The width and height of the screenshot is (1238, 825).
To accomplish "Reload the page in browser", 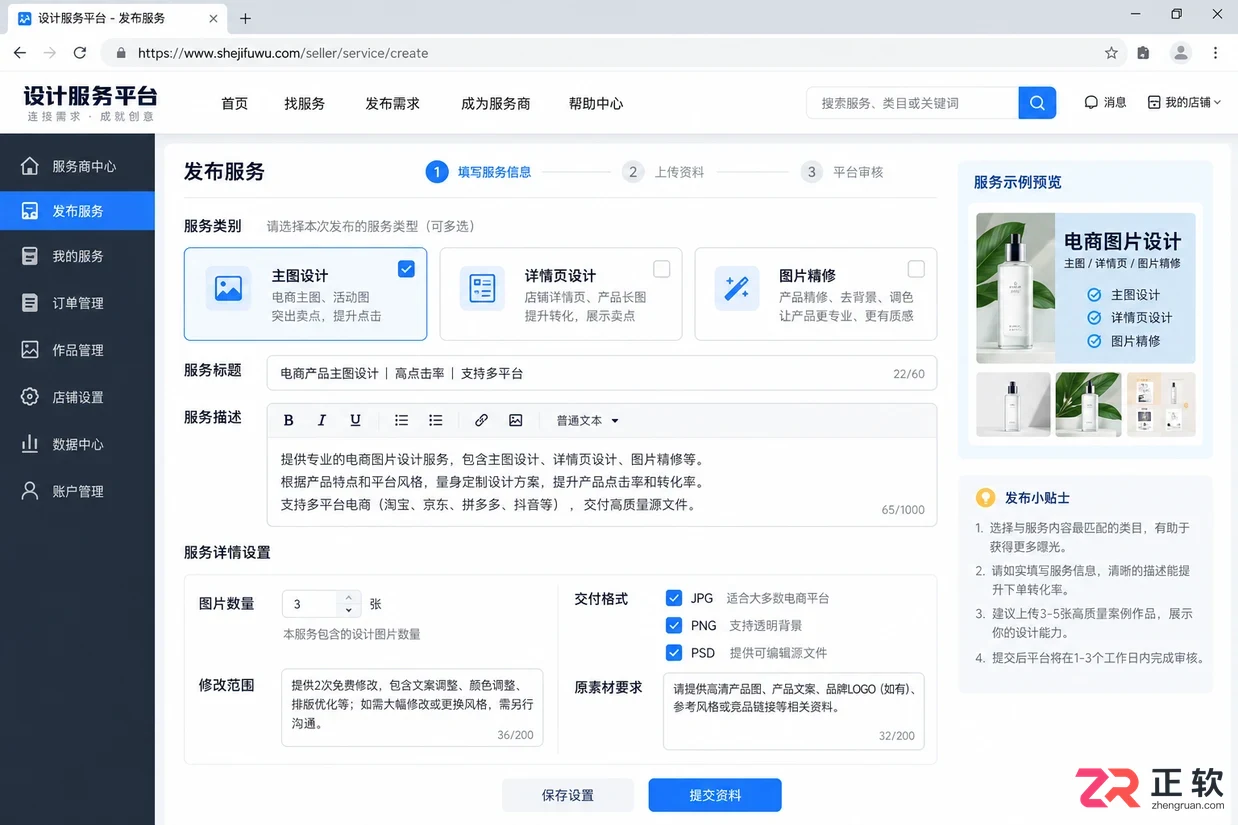I will click(80, 53).
